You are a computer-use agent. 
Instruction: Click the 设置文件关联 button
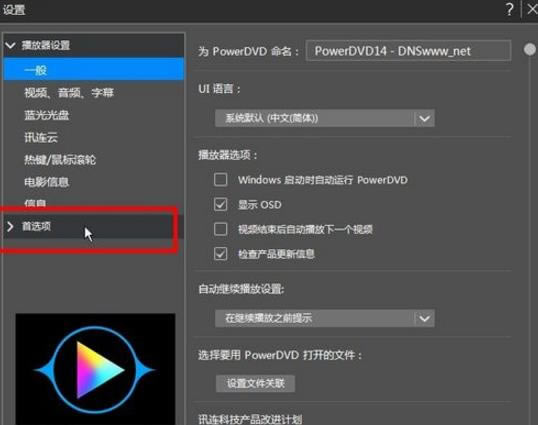tap(255, 383)
